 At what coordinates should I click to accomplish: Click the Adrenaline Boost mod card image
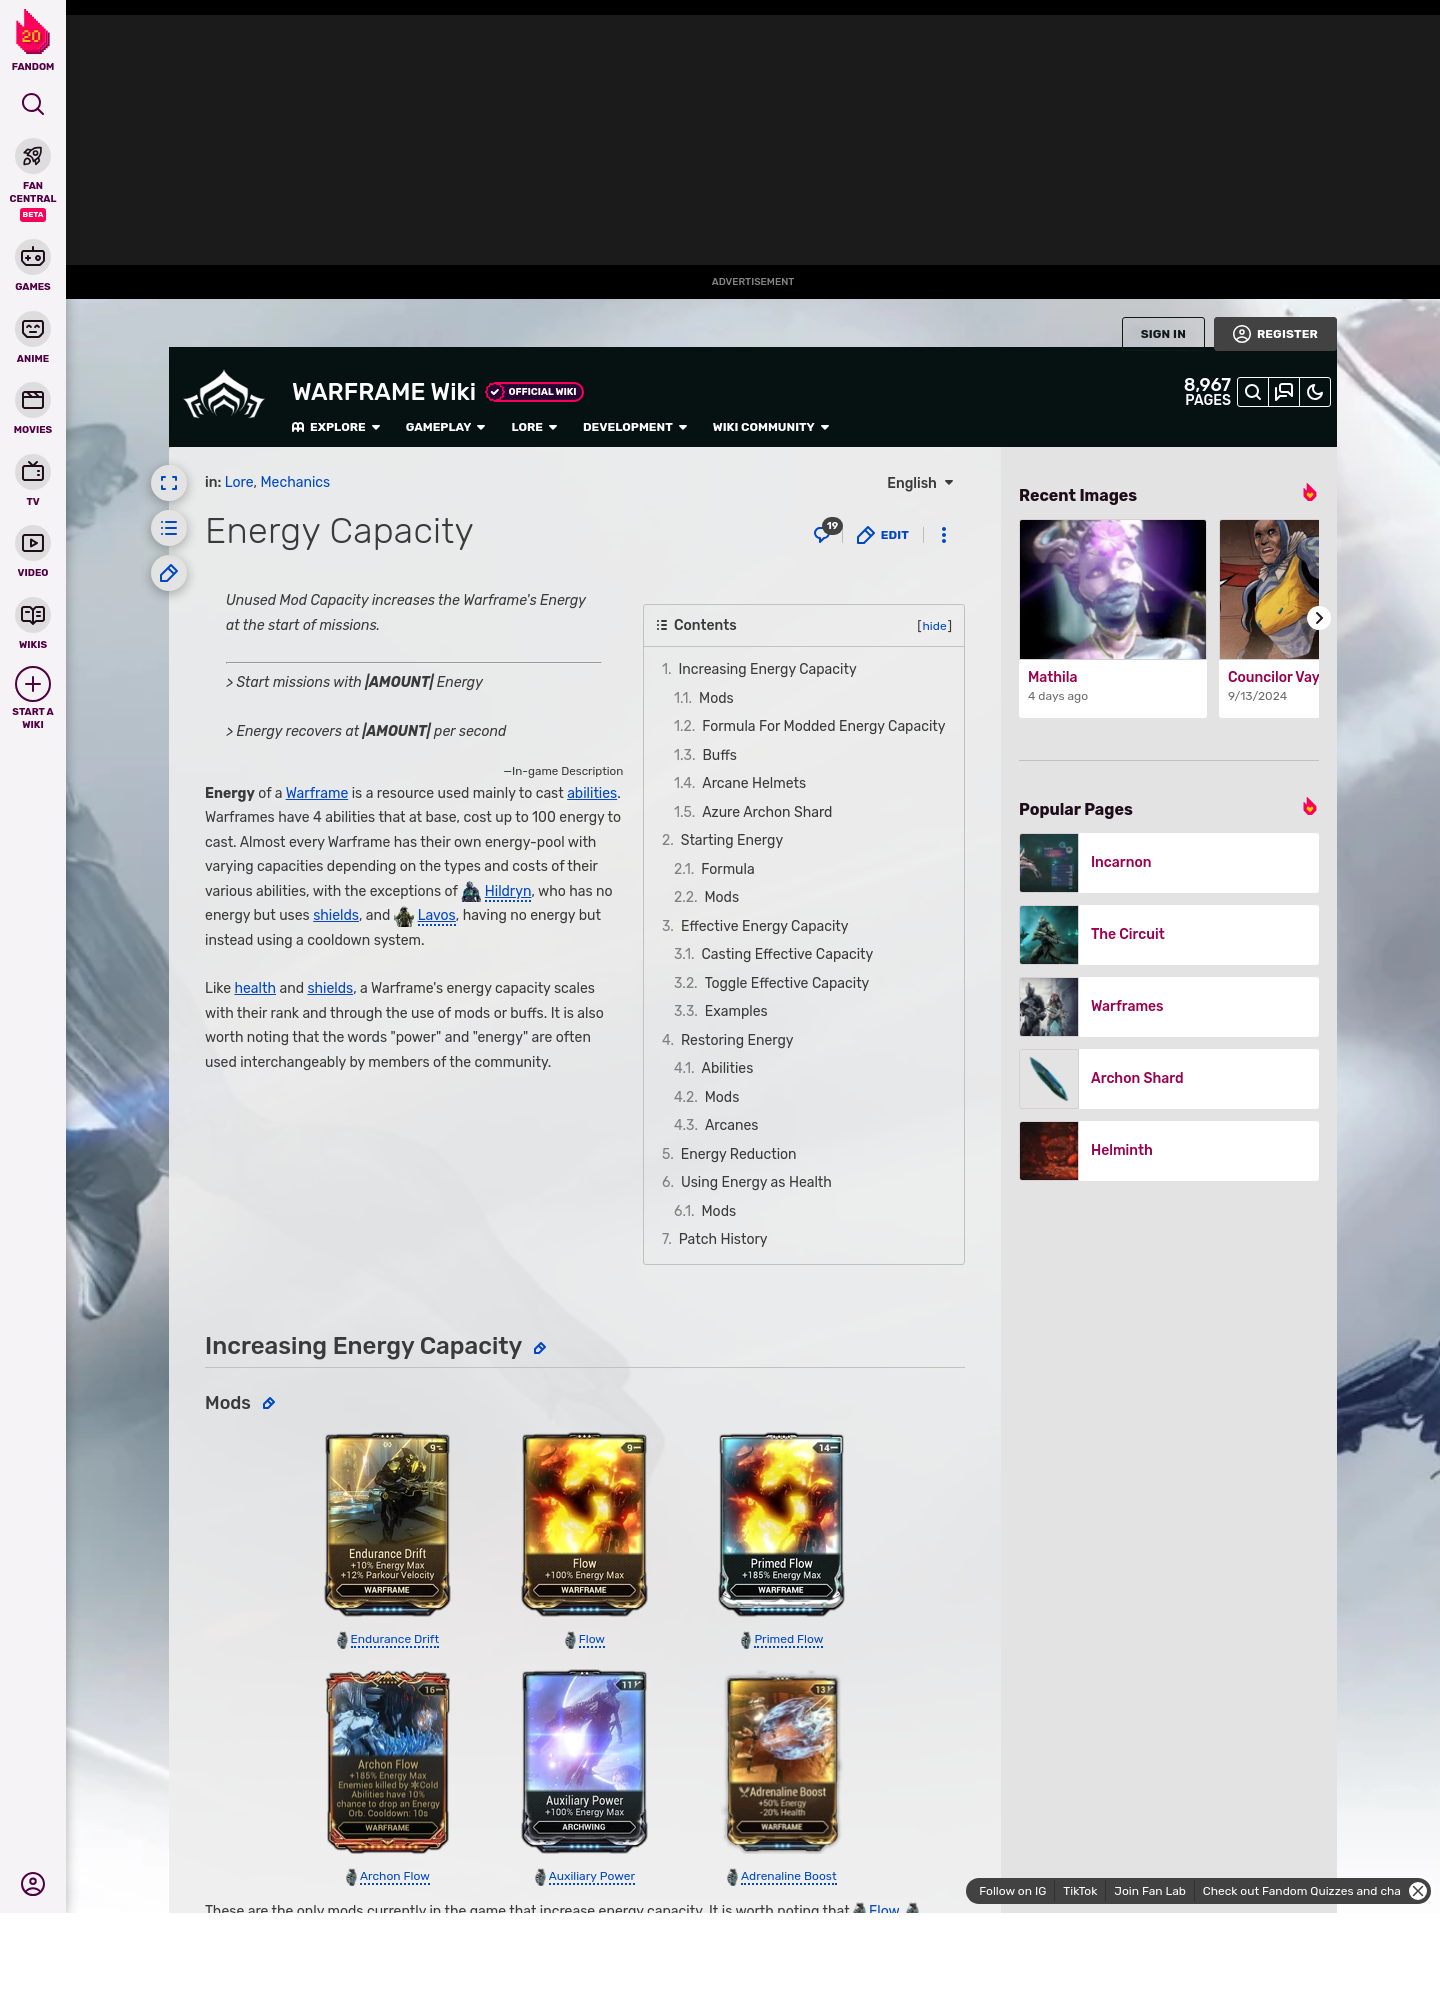click(781, 1762)
